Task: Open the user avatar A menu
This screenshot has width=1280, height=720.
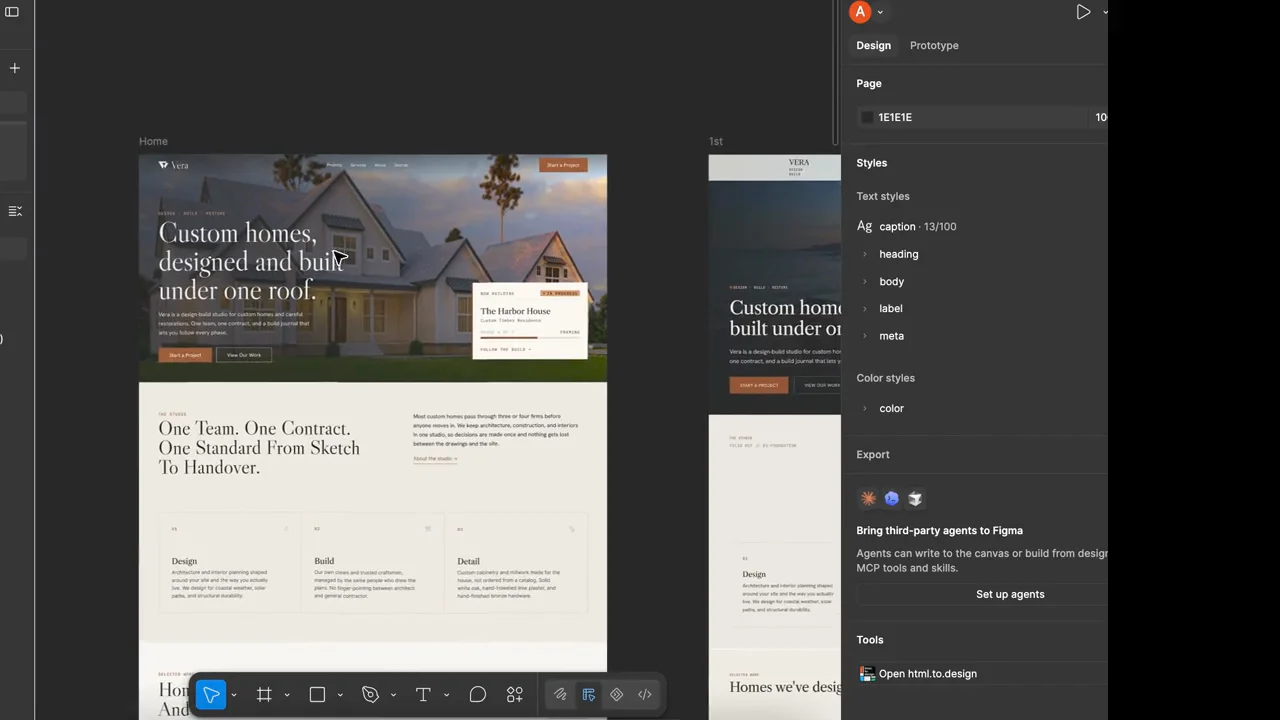Action: pyautogui.click(x=860, y=12)
